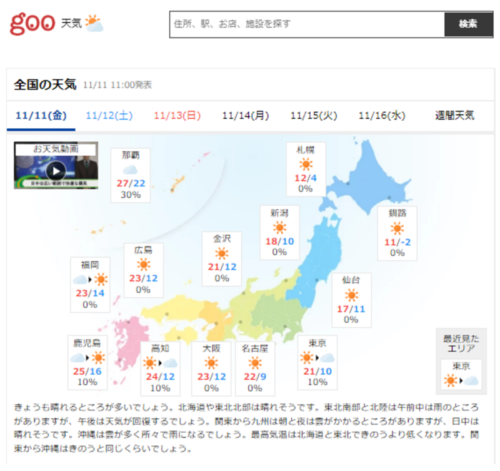Click the sun-to-cloud icon in 東京 map card
The width and height of the screenshot is (500, 471).
[x=317, y=358]
